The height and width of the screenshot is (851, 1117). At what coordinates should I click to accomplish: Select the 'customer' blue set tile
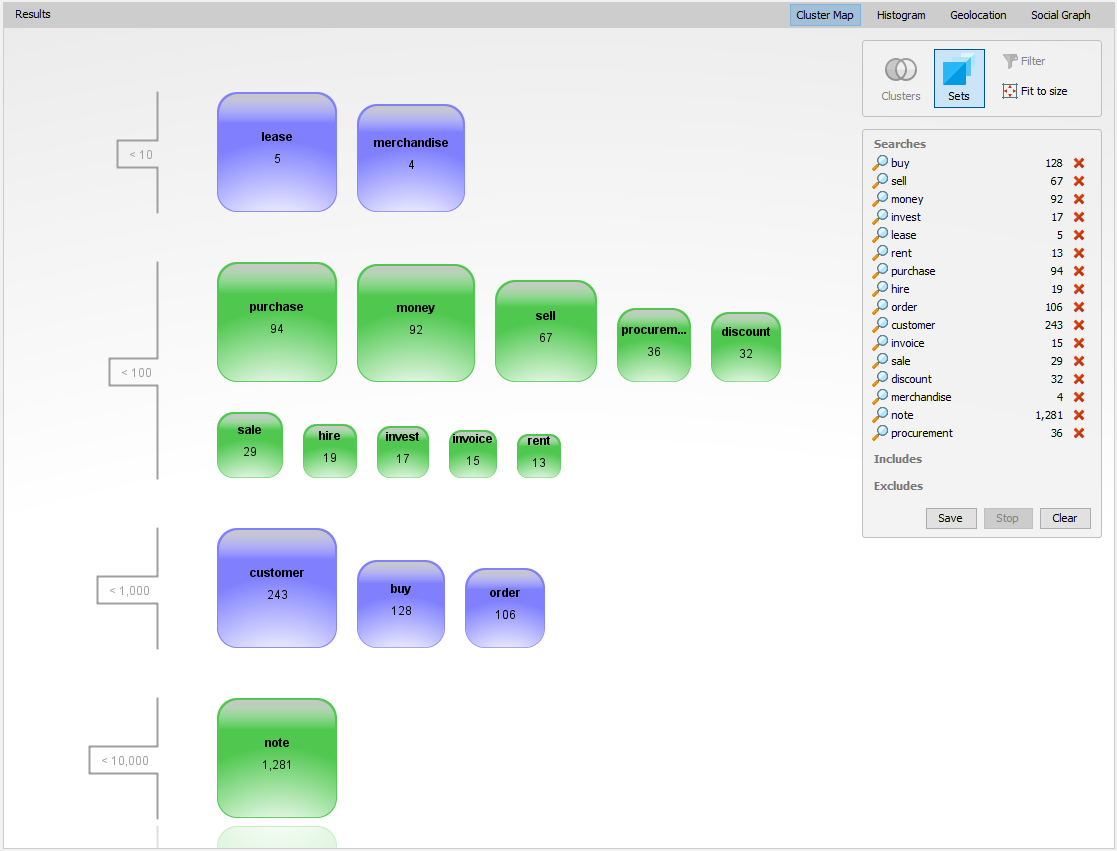click(277, 588)
